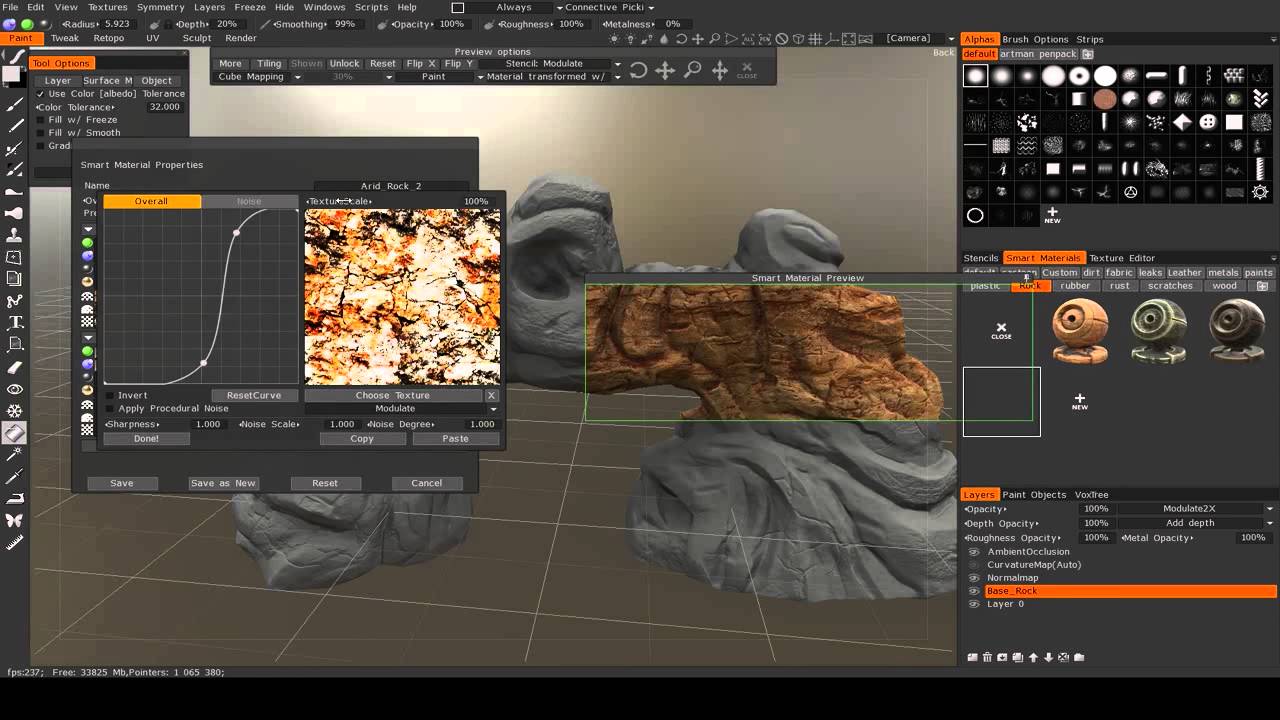Image resolution: width=1280 pixels, height=720 pixels.
Task: Open the Connective Picking dropdown at top
Action: coord(610,7)
